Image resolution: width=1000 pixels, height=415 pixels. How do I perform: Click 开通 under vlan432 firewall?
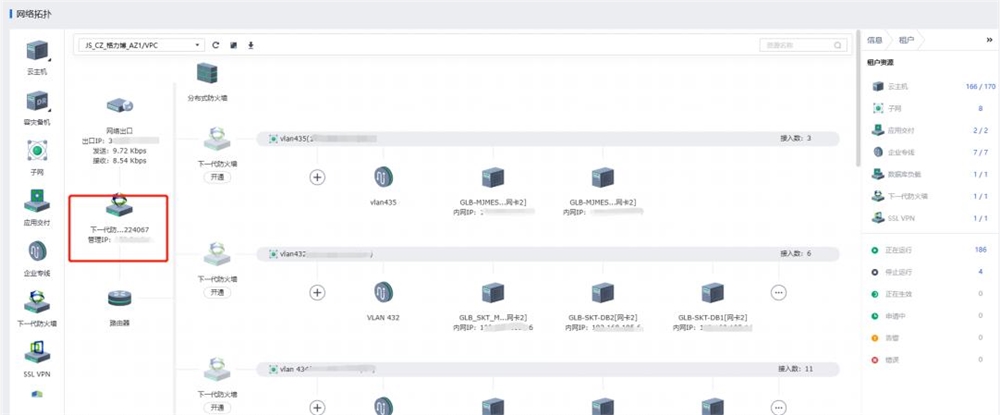pyautogui.click(x=217, y=293)
